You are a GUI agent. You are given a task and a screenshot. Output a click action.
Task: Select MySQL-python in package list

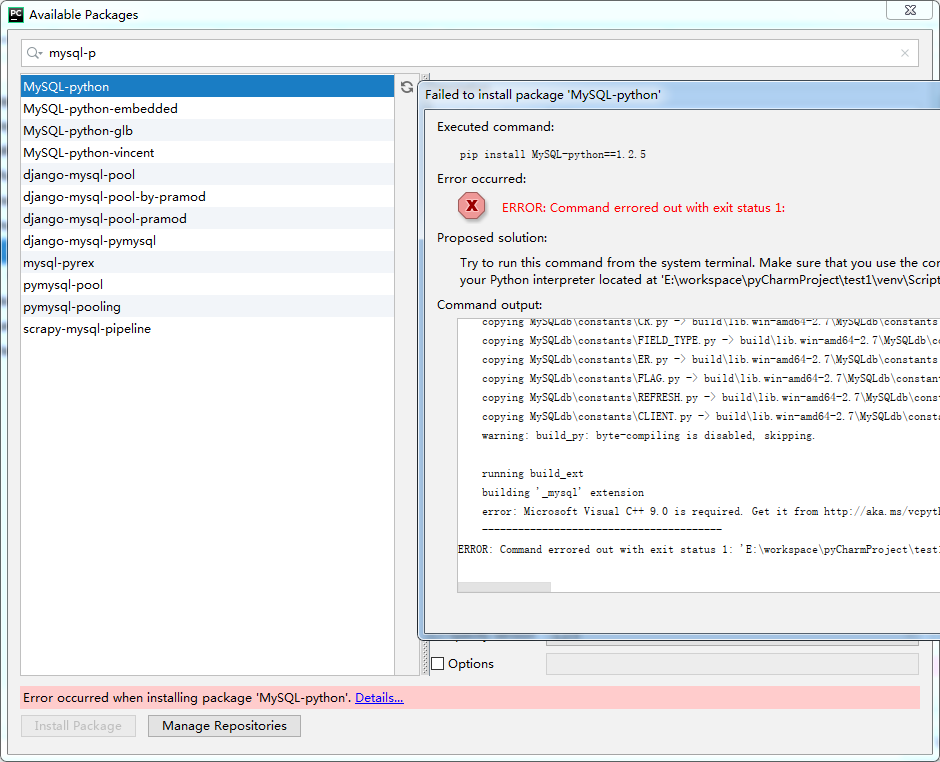click(x=207, y=86)
